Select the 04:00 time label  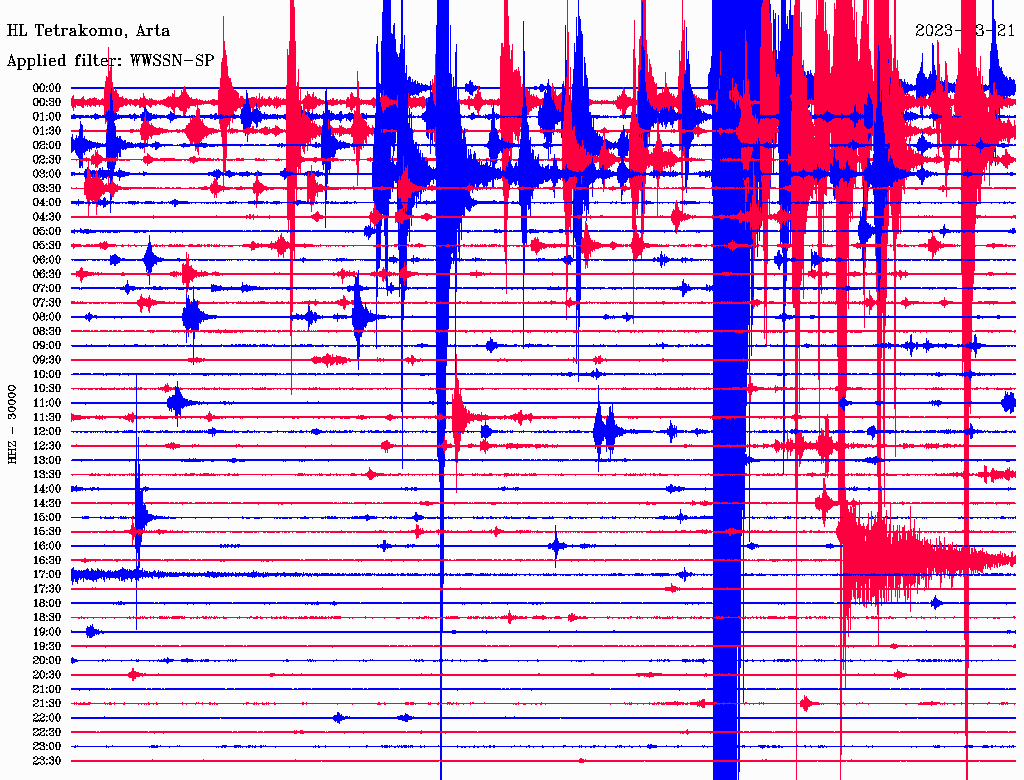click(x=47, y=203)
